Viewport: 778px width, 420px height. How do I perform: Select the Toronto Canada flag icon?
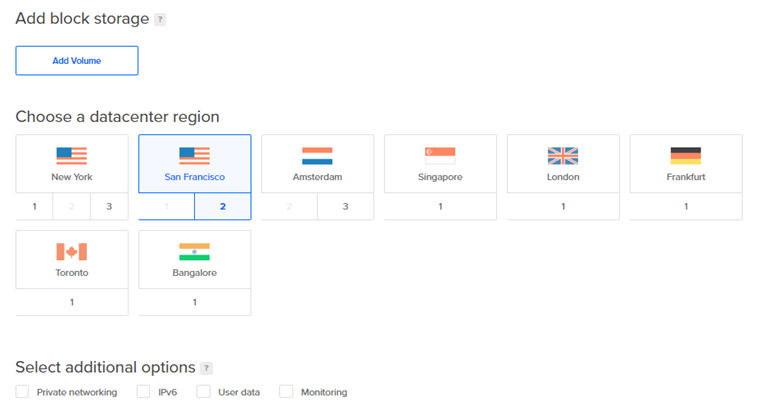[x=71, y=252]
